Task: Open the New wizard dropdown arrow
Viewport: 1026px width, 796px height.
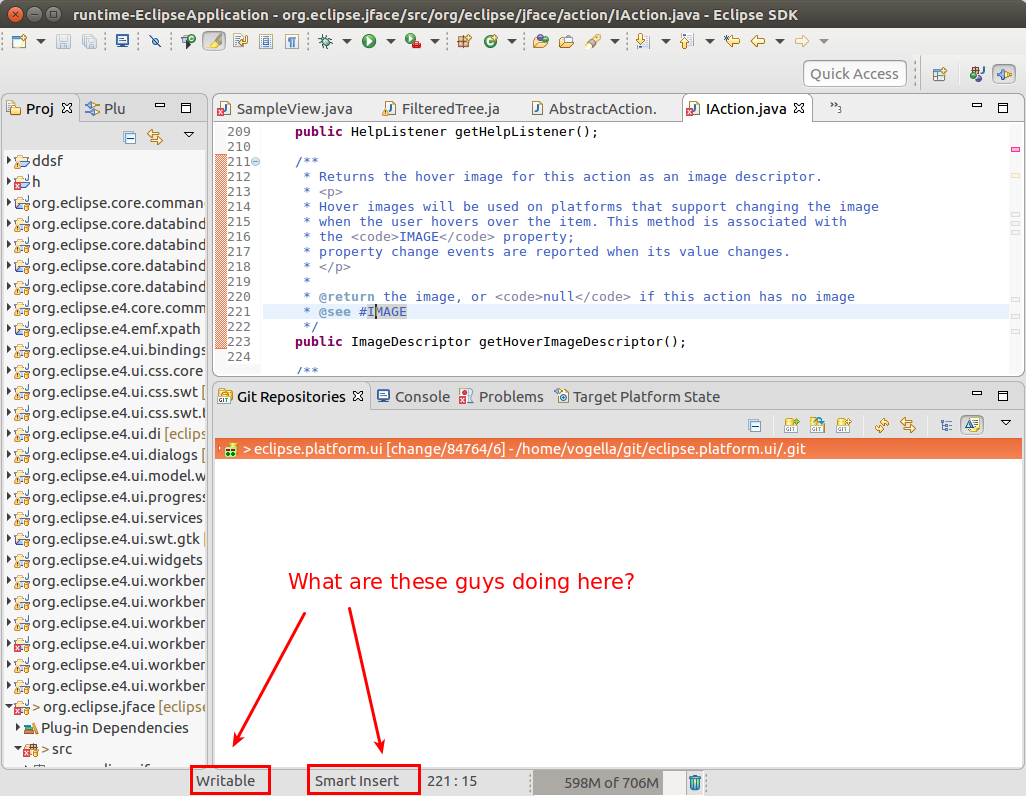Action: [41, 41]
